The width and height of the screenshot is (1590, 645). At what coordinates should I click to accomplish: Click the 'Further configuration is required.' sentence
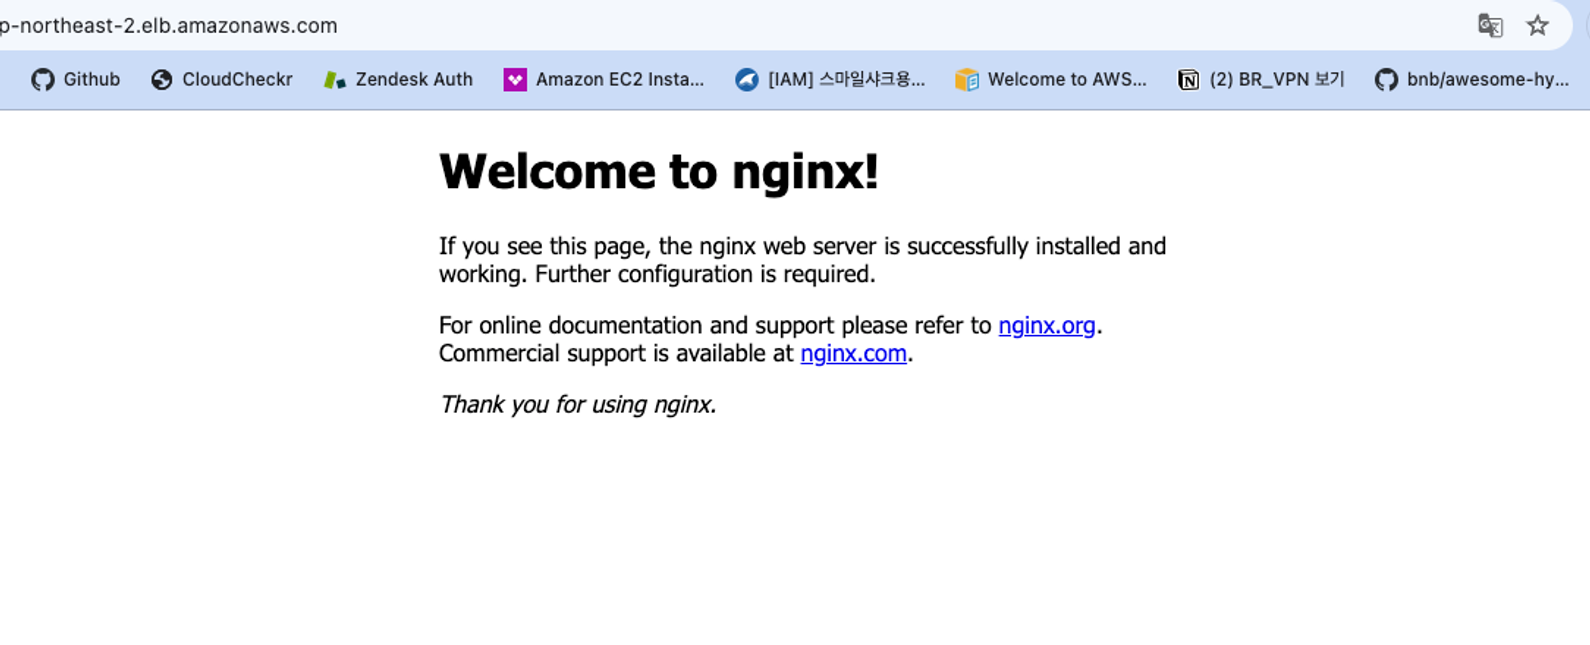click(x=705, y=274)
